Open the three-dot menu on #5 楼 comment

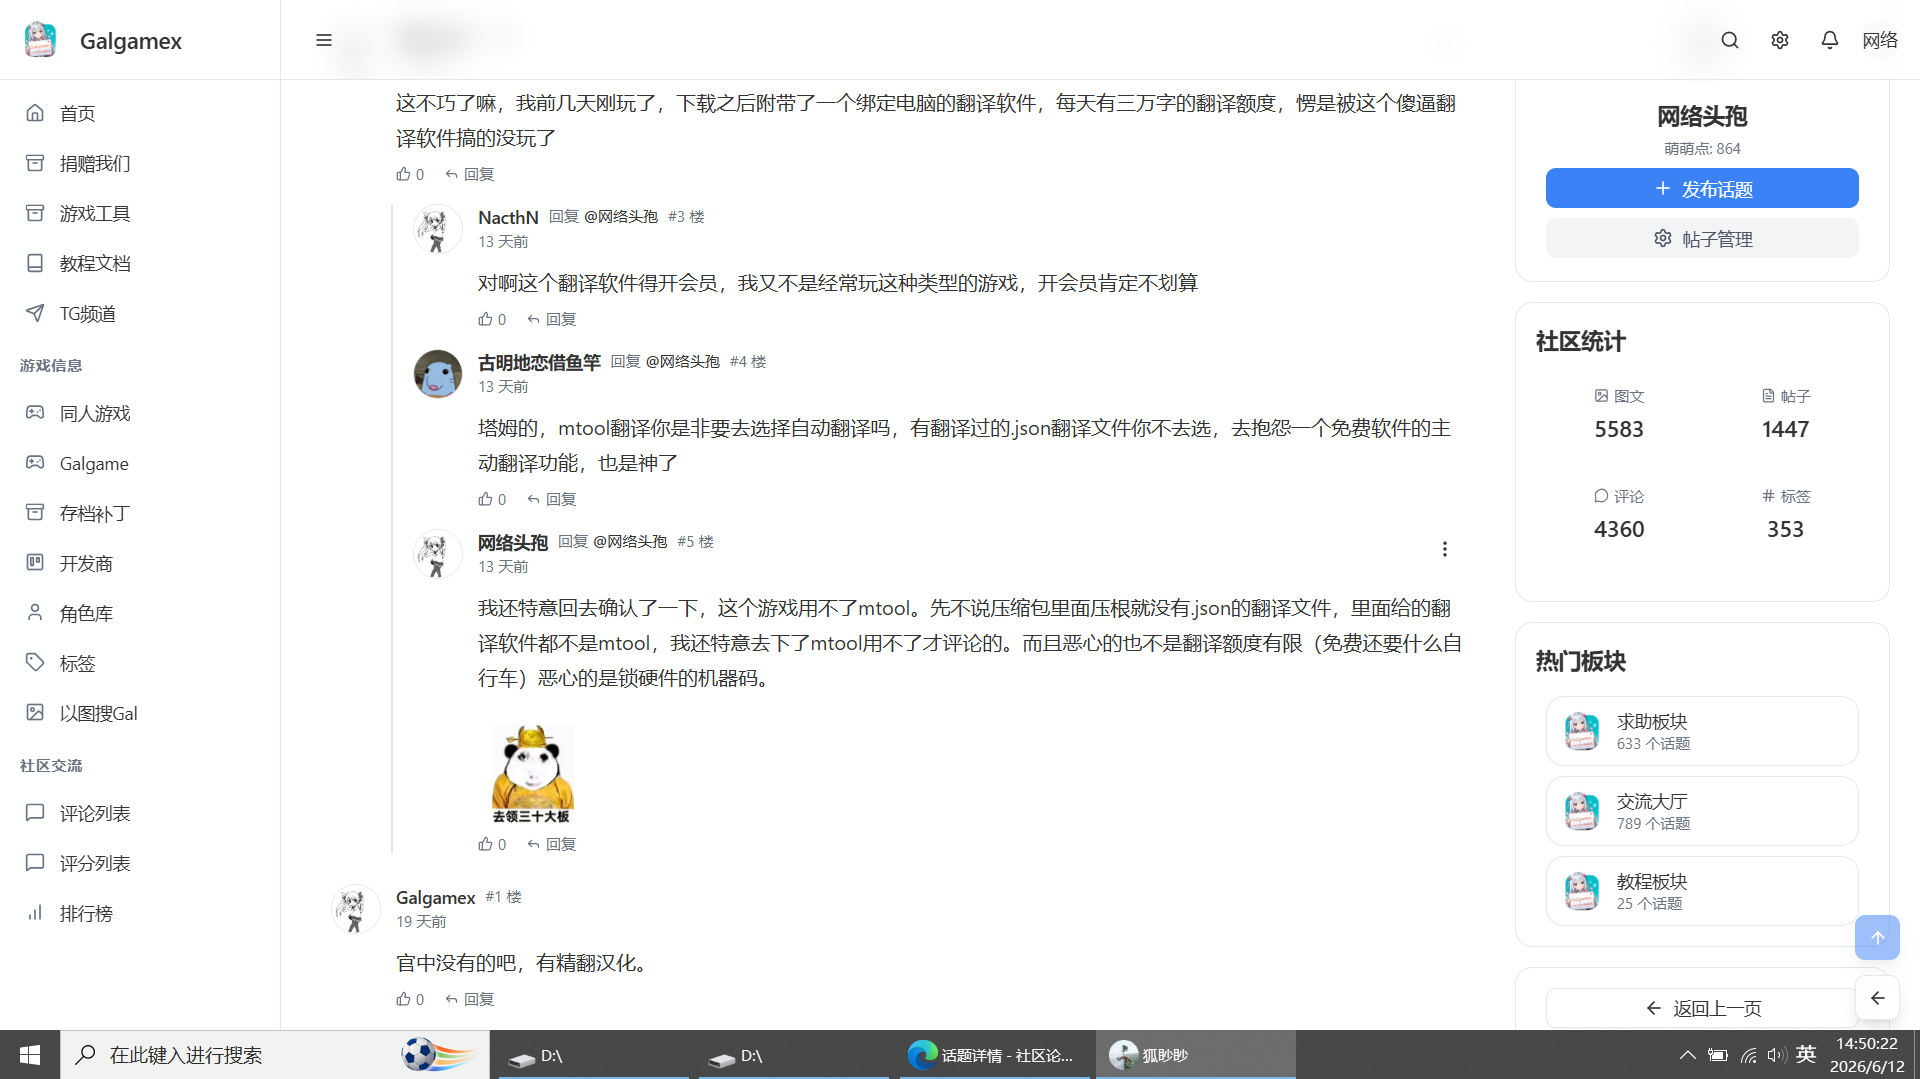point(1444,549)
